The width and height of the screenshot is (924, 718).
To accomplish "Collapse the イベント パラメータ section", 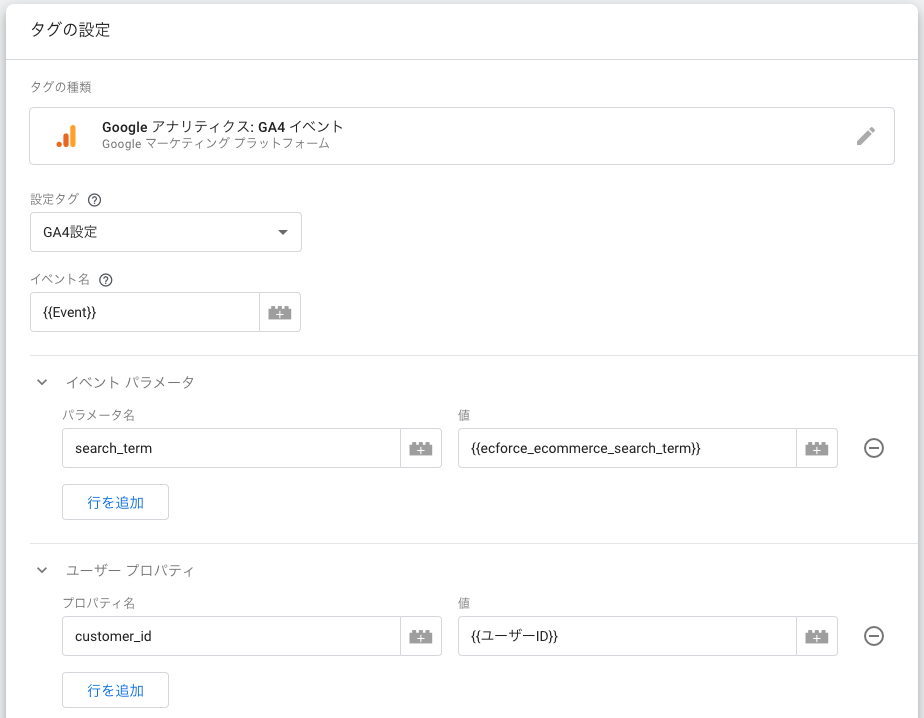I will click(42, 382).
